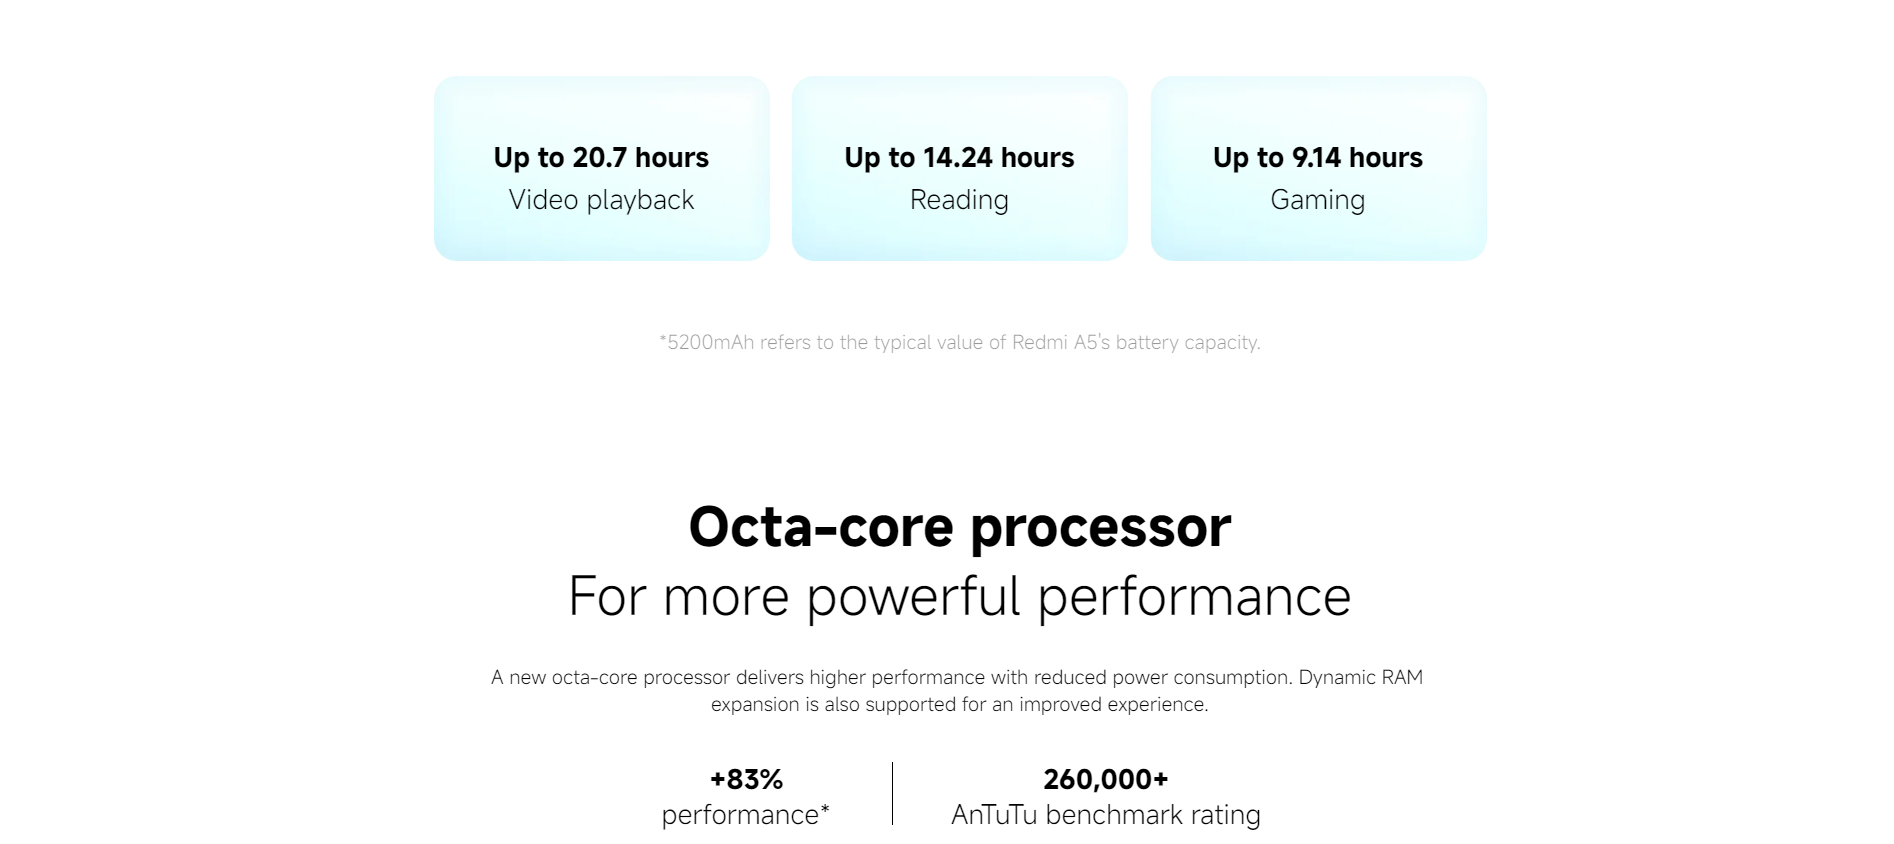This screenshot has height=844, width=1894.
Task: Click the 'Octa-core processor' heading
Action: tap(960, 526)
